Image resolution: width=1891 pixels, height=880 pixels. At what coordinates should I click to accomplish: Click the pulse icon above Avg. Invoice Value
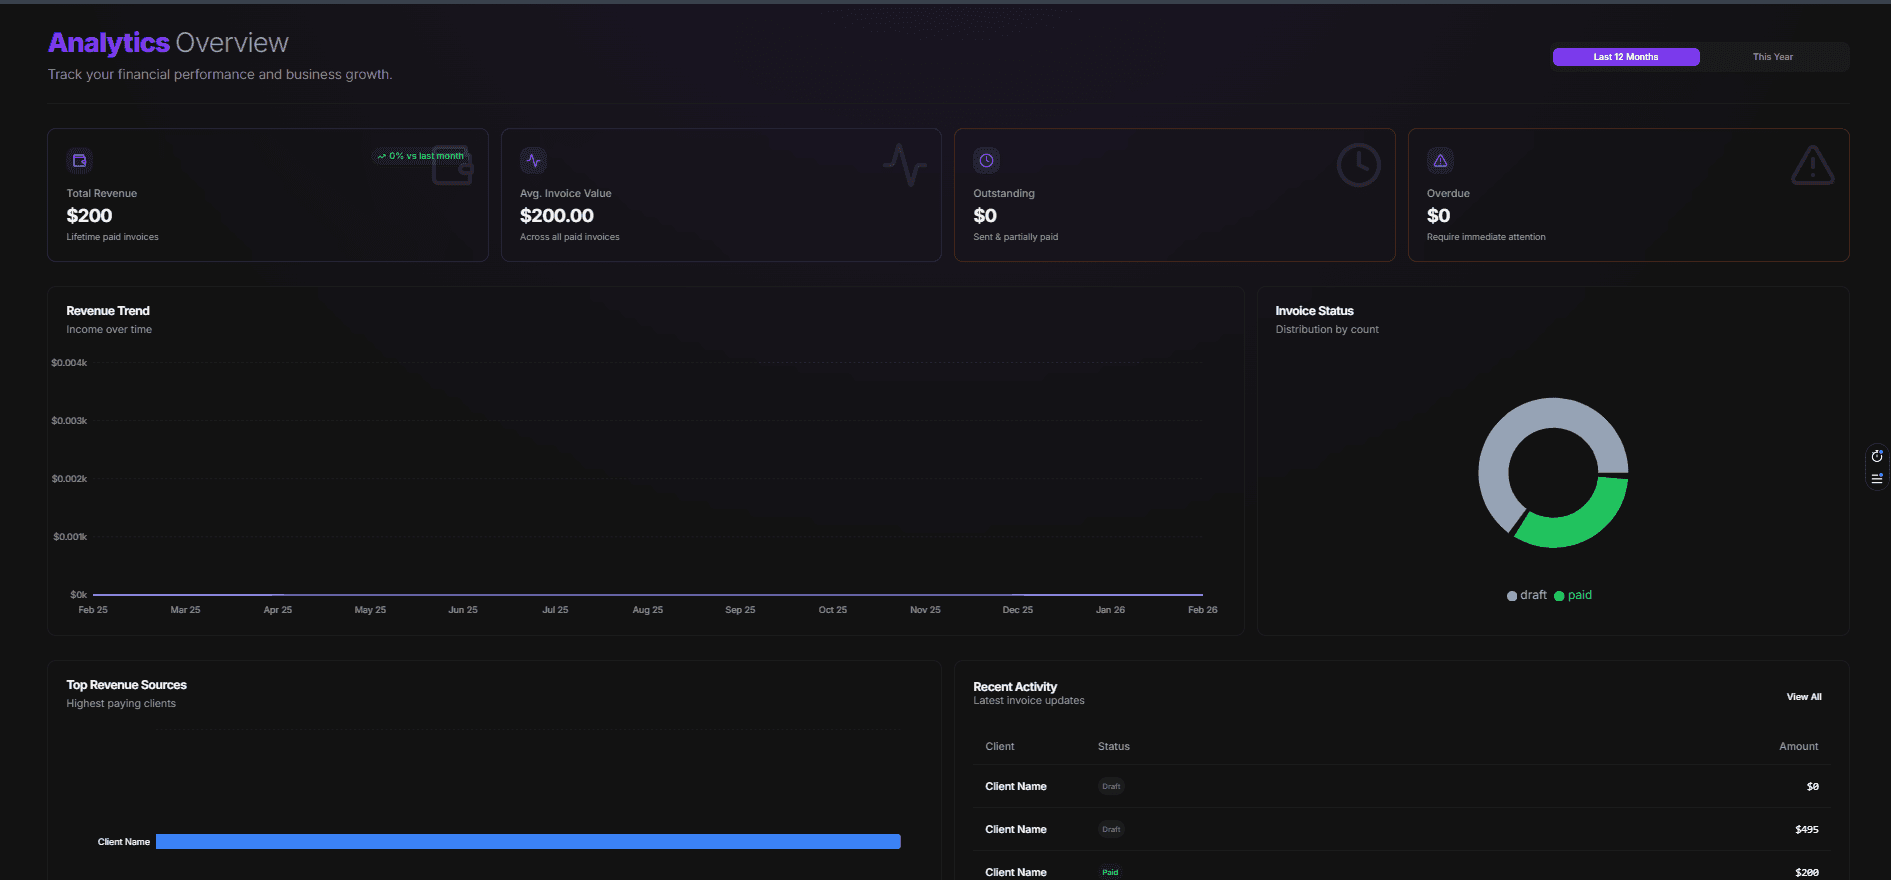click(533, 160)
